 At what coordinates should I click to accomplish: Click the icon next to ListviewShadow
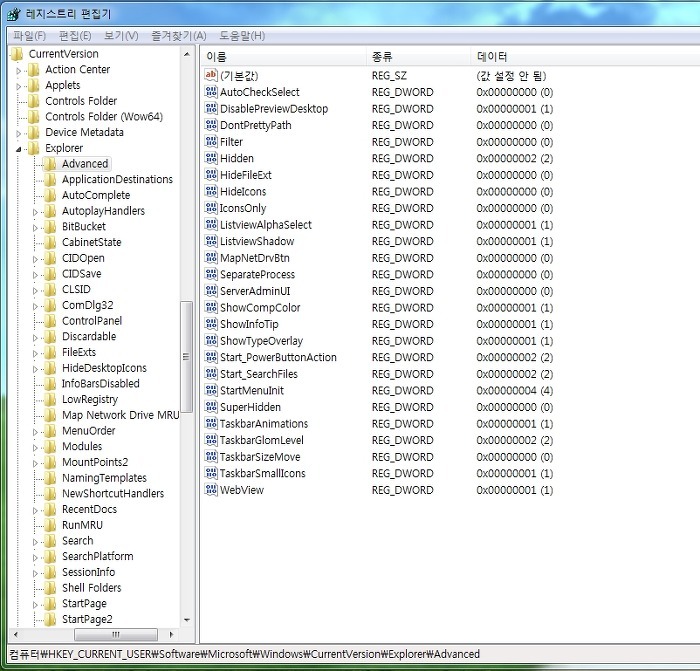pyautogui.click(x=211, y=241)
